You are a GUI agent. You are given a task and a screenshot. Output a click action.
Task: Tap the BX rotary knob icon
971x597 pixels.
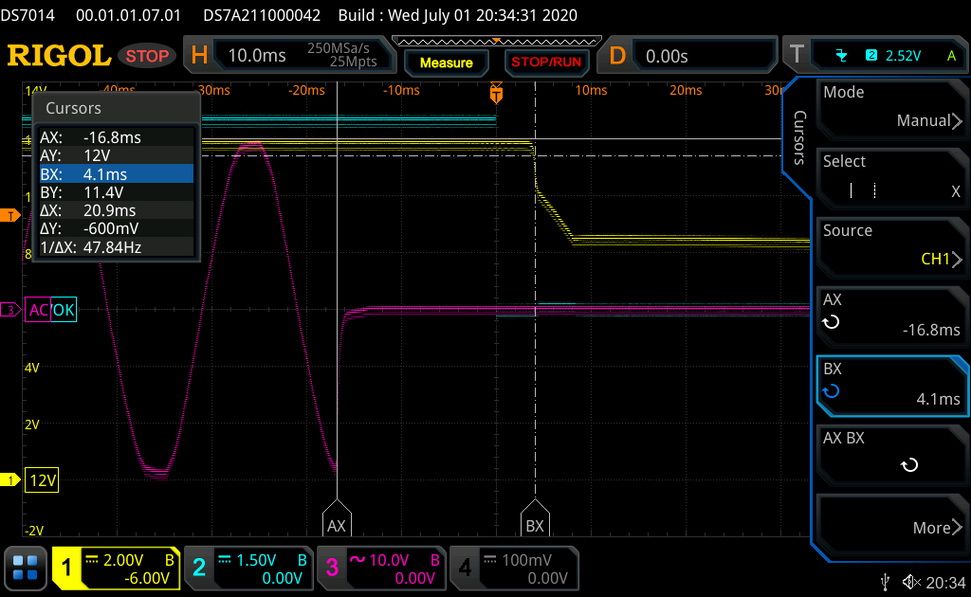pyautogui.click(x=831, y=391)
